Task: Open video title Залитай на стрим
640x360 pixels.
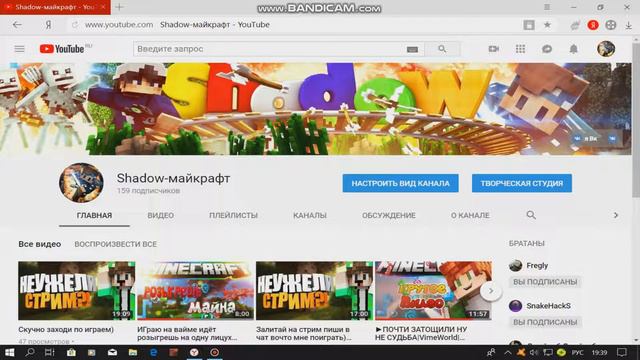Action: click(x=304, y=333)
